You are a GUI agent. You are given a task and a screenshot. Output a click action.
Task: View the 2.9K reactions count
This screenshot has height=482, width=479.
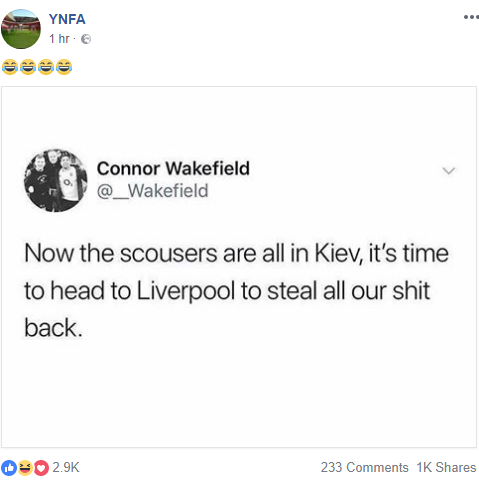point(66,468)
